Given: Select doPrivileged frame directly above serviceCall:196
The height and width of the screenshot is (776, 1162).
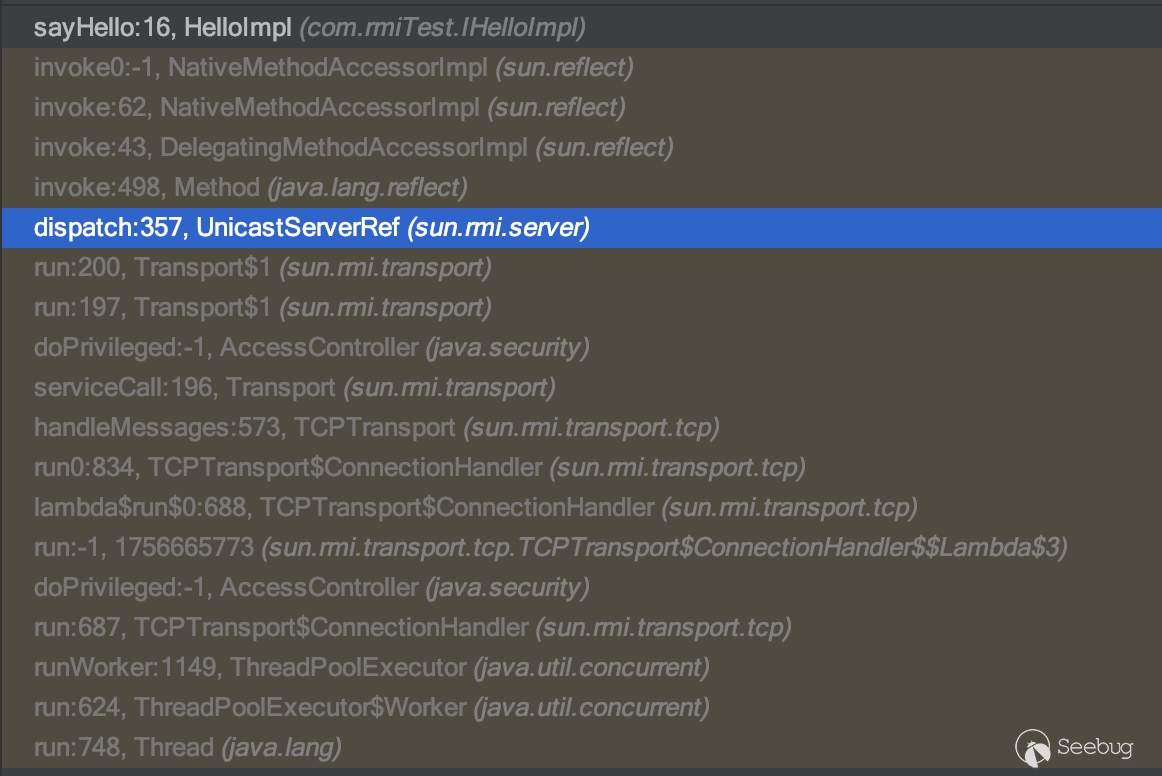Looking at the screenshot, I should [x=310, y=347].
